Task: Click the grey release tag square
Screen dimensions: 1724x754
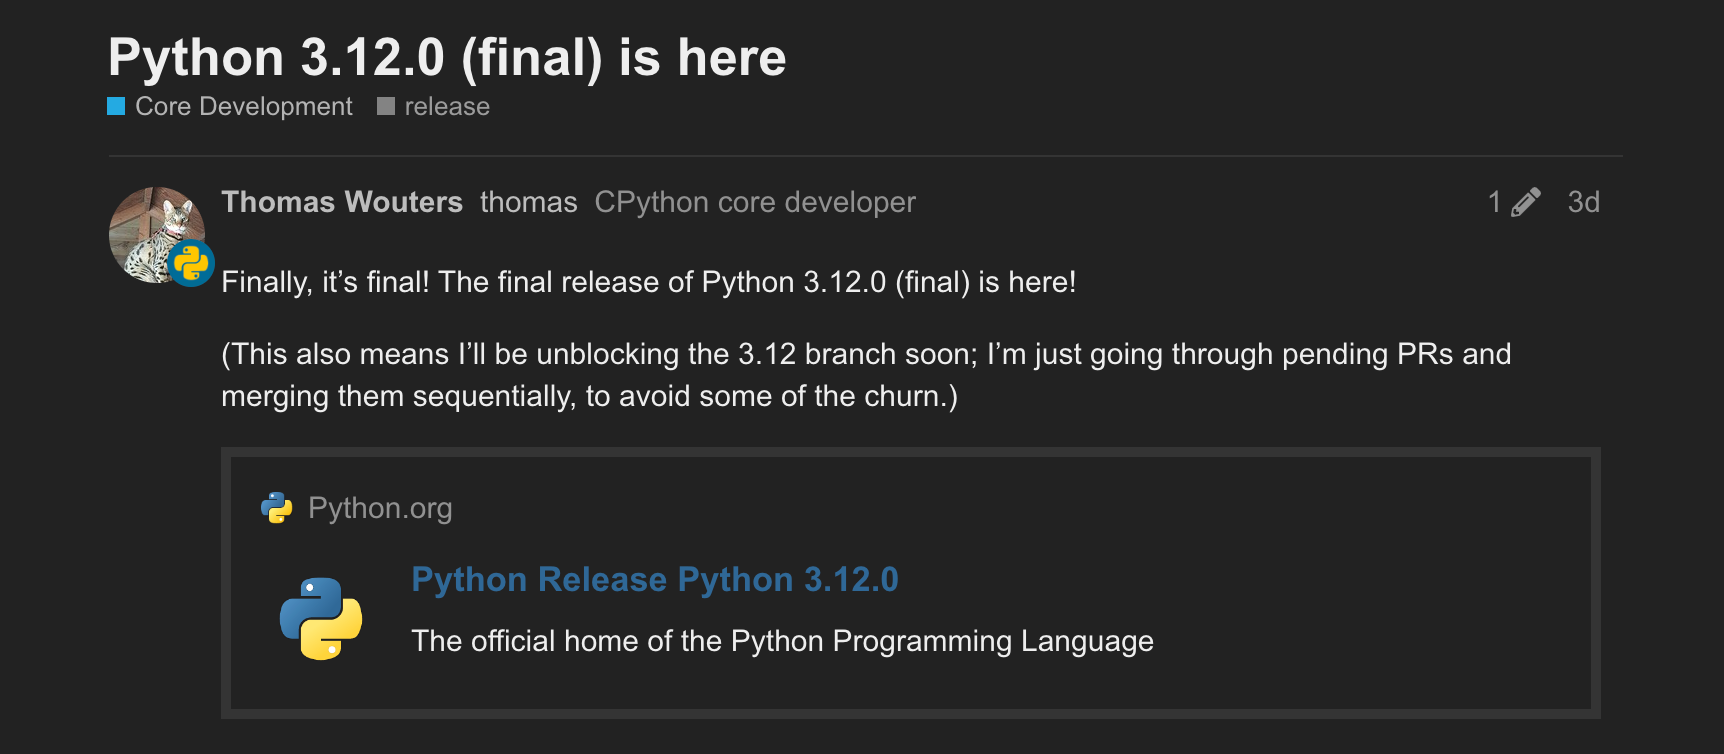Action: coord(386,106)
